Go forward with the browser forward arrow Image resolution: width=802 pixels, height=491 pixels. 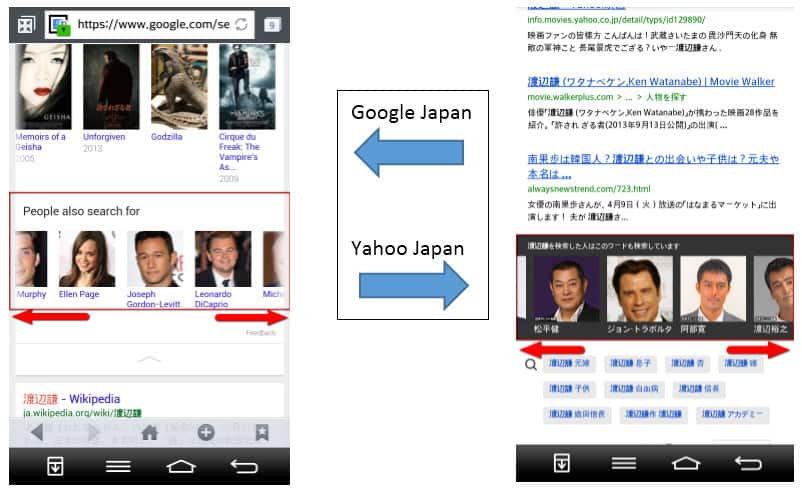[x=94, y=433]
